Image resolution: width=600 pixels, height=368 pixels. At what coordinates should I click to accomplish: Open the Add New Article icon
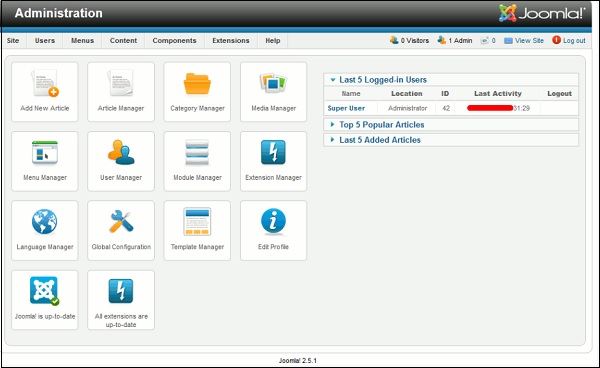tap(45, 83)
